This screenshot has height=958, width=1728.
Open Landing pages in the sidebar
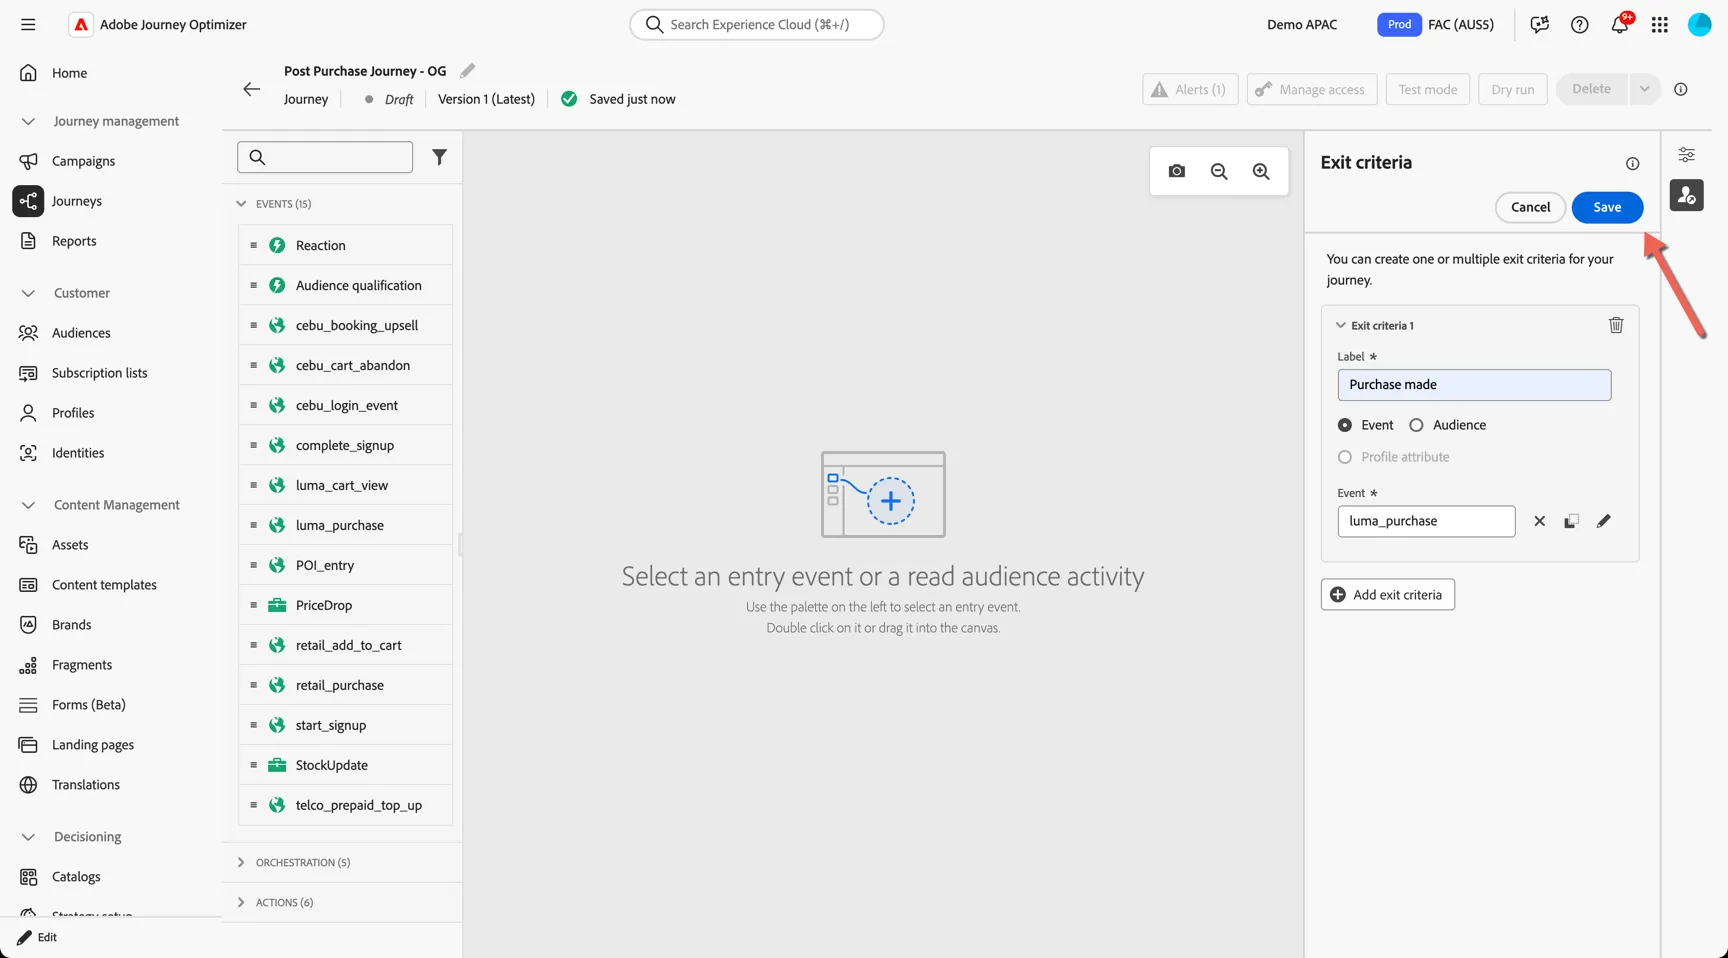[x=93, y=745]
